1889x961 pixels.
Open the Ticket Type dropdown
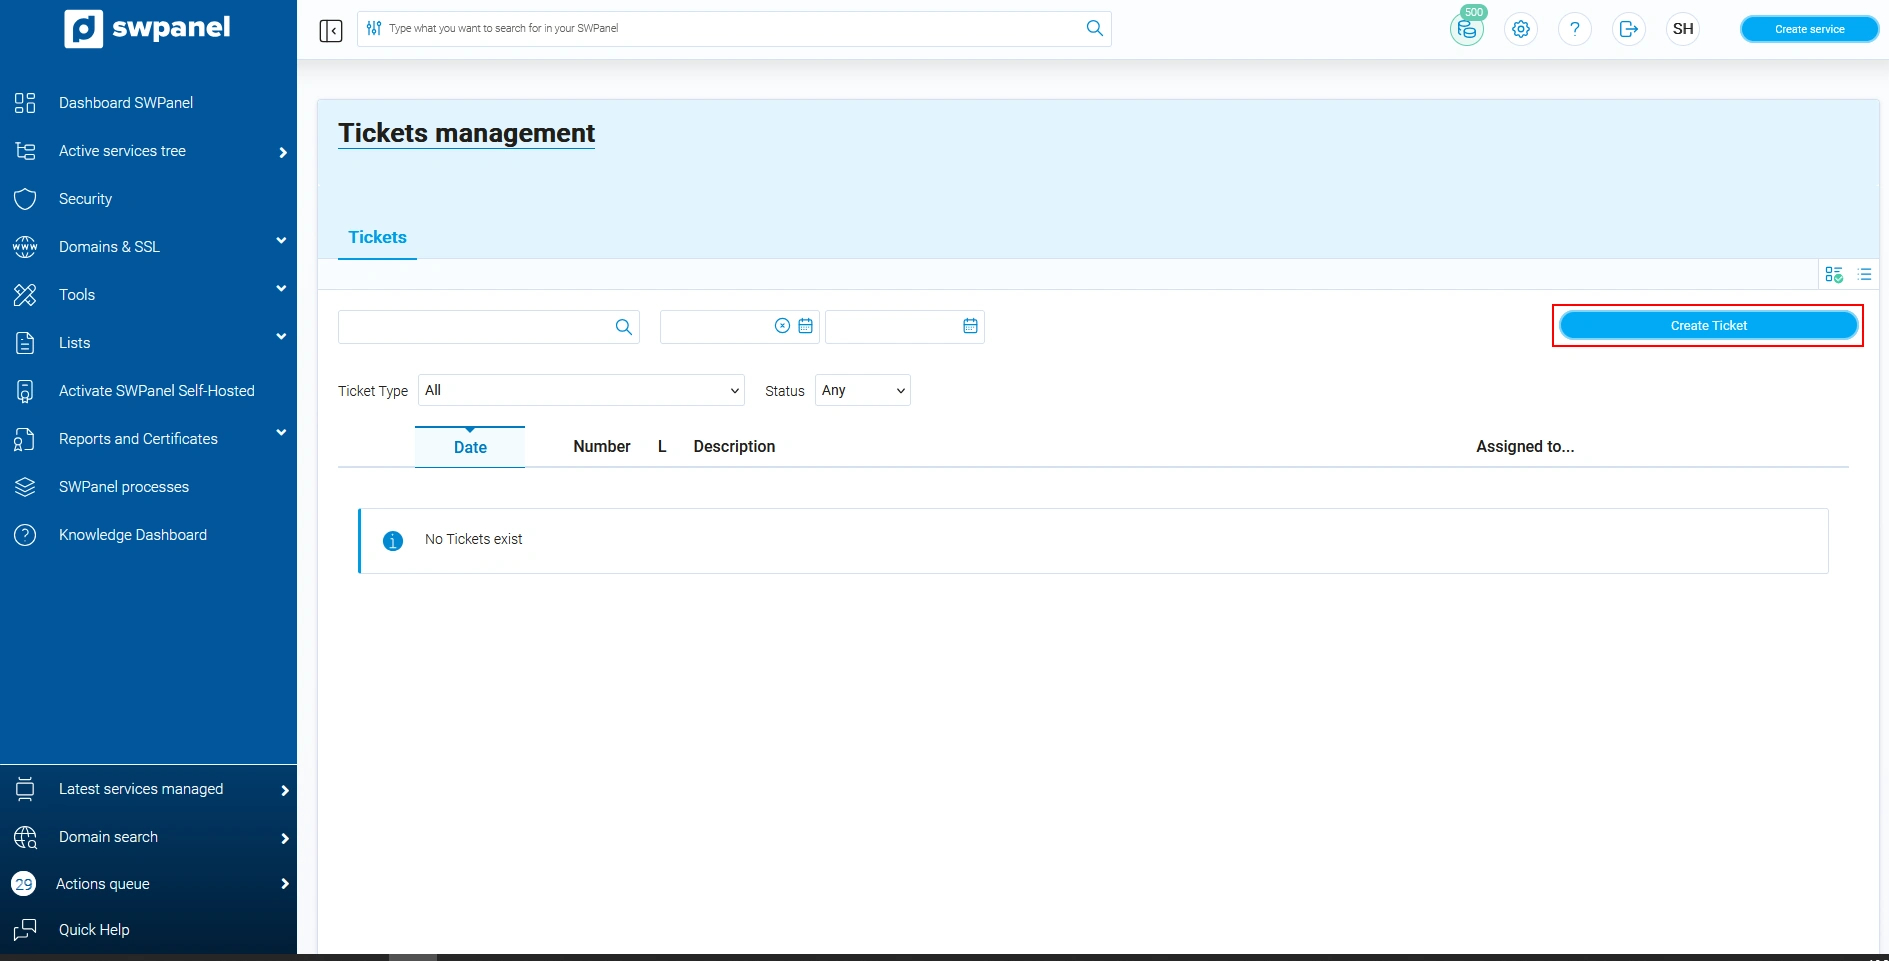click(x=581, y=390)
